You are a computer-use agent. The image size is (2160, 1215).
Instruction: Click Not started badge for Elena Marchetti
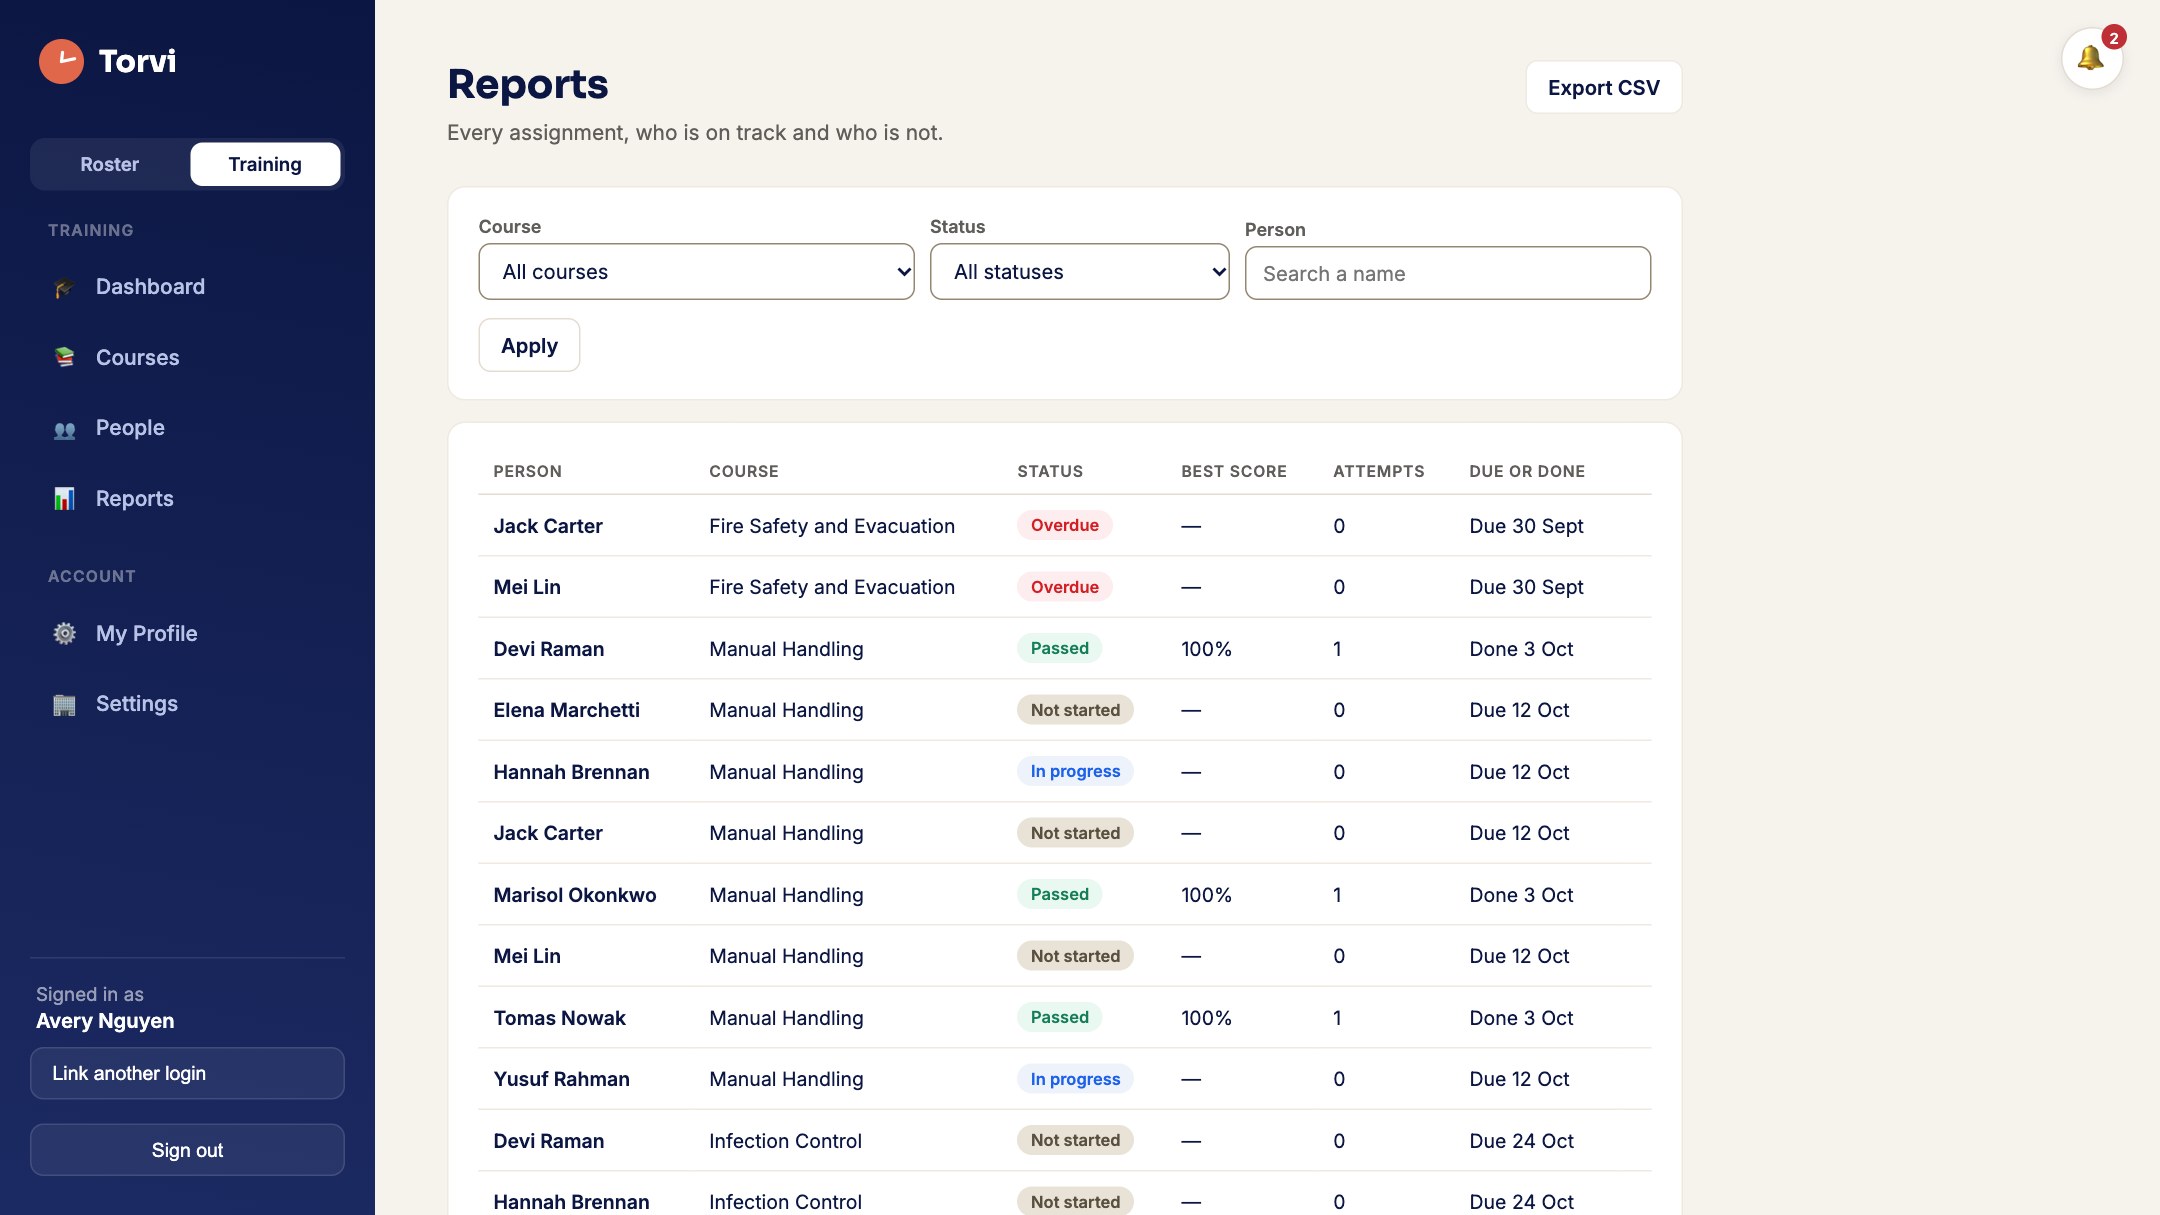tap(1075, 710)
